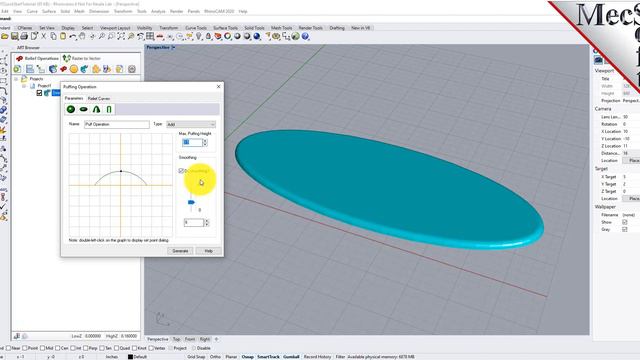This screenshot has height=360, width=640.
Task: Toggle Gumball in the status bar
Action: [x=291, y=357]
